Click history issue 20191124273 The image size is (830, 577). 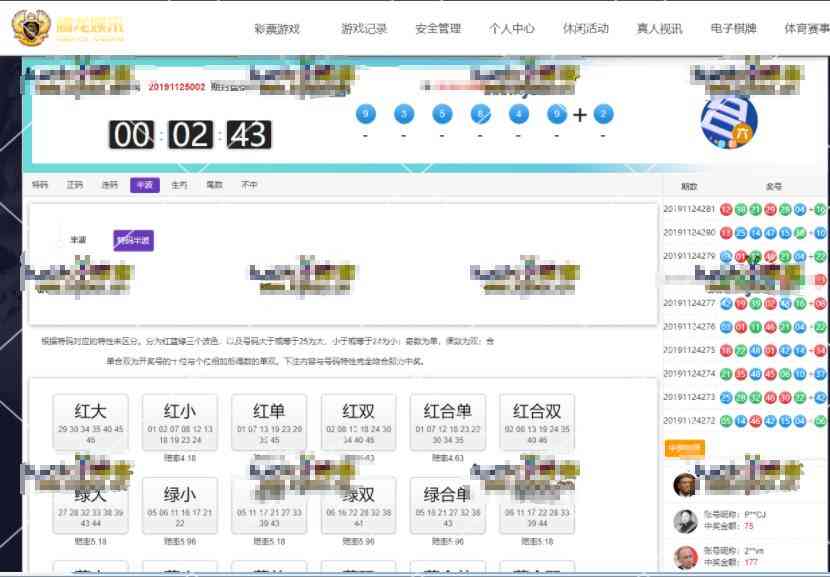pyautogui.click(x=689, y=398)
